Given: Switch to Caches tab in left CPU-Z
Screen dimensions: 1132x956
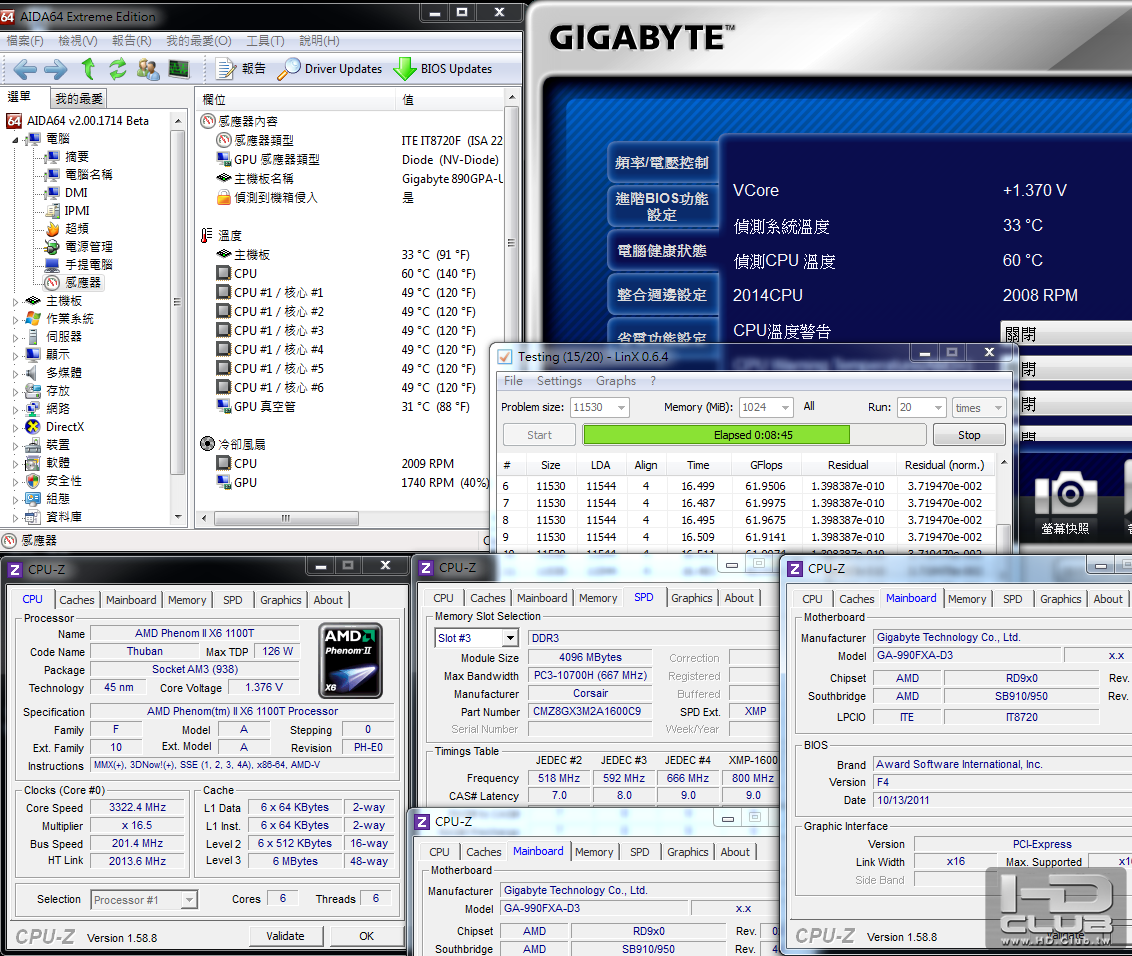Looking at the screenshot, I should 77,600.
